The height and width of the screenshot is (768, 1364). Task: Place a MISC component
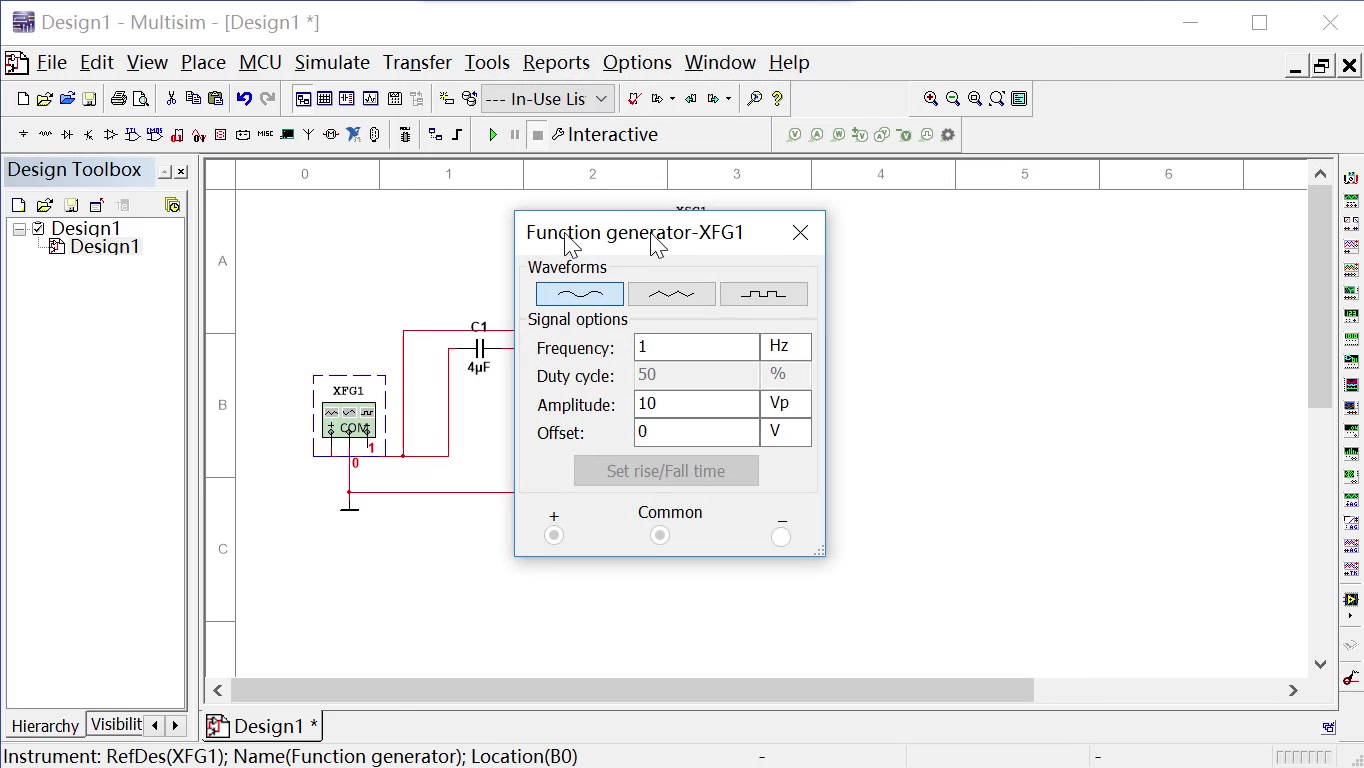265,135
